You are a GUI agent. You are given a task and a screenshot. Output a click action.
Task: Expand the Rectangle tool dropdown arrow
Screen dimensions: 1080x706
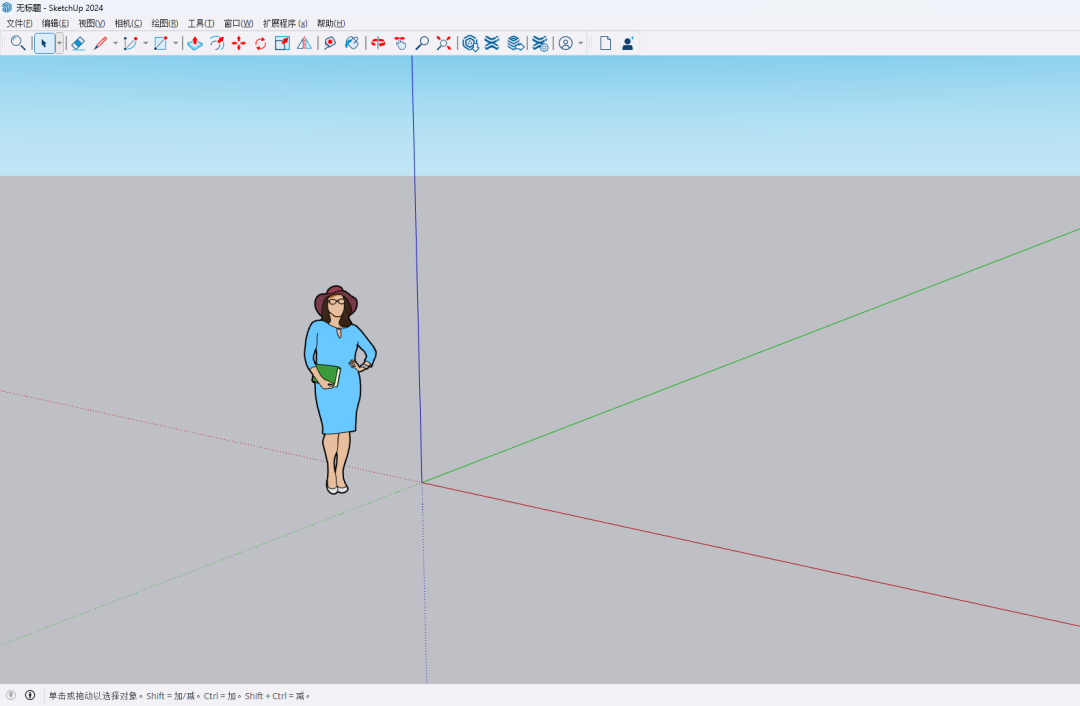[176, 43]
